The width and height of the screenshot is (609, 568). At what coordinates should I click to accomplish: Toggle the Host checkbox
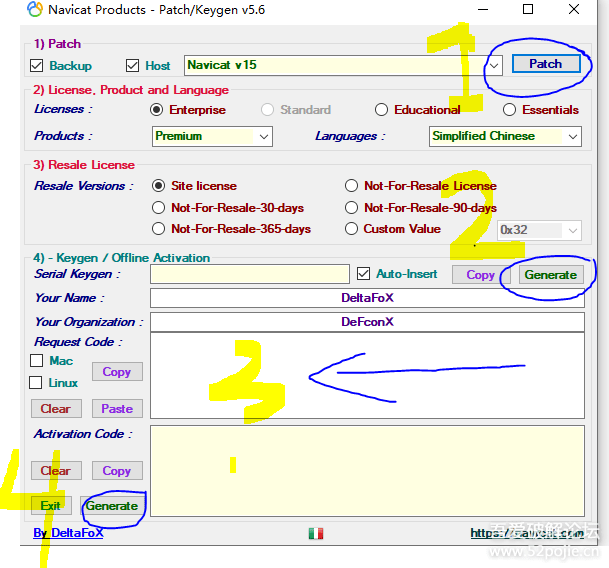pos(132,65)
